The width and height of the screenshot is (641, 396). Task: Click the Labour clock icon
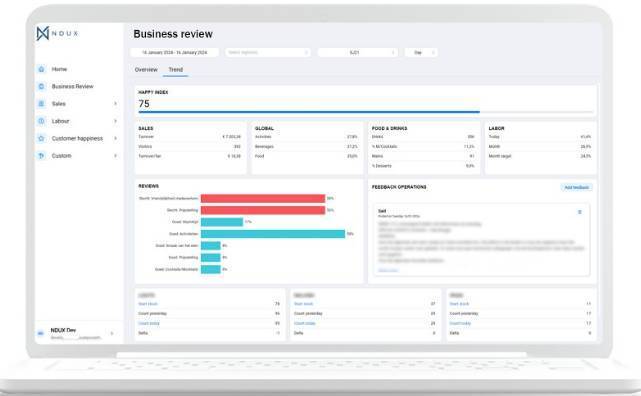pos(41,121)
